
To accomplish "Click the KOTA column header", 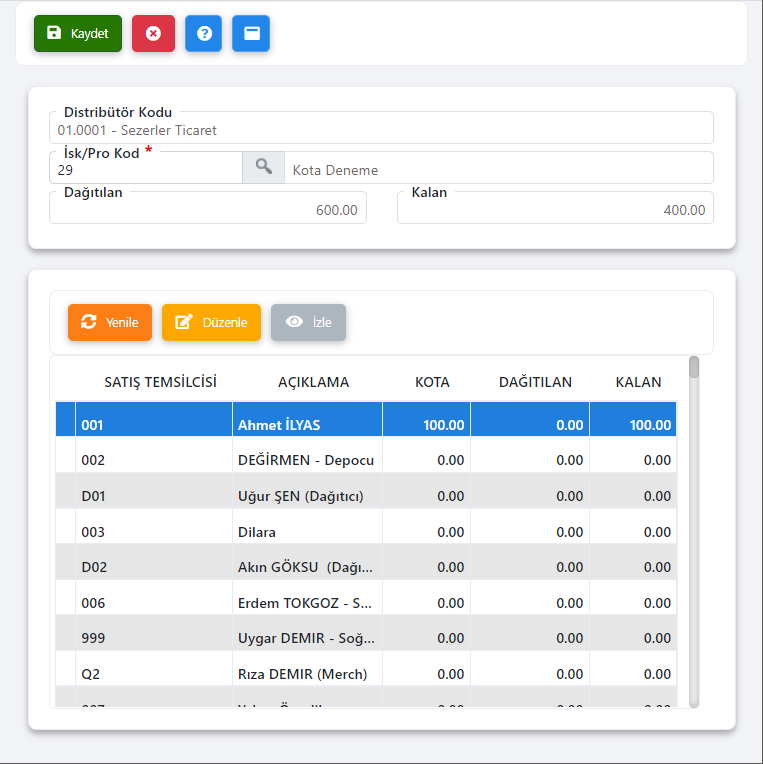I will click(432, 382).
